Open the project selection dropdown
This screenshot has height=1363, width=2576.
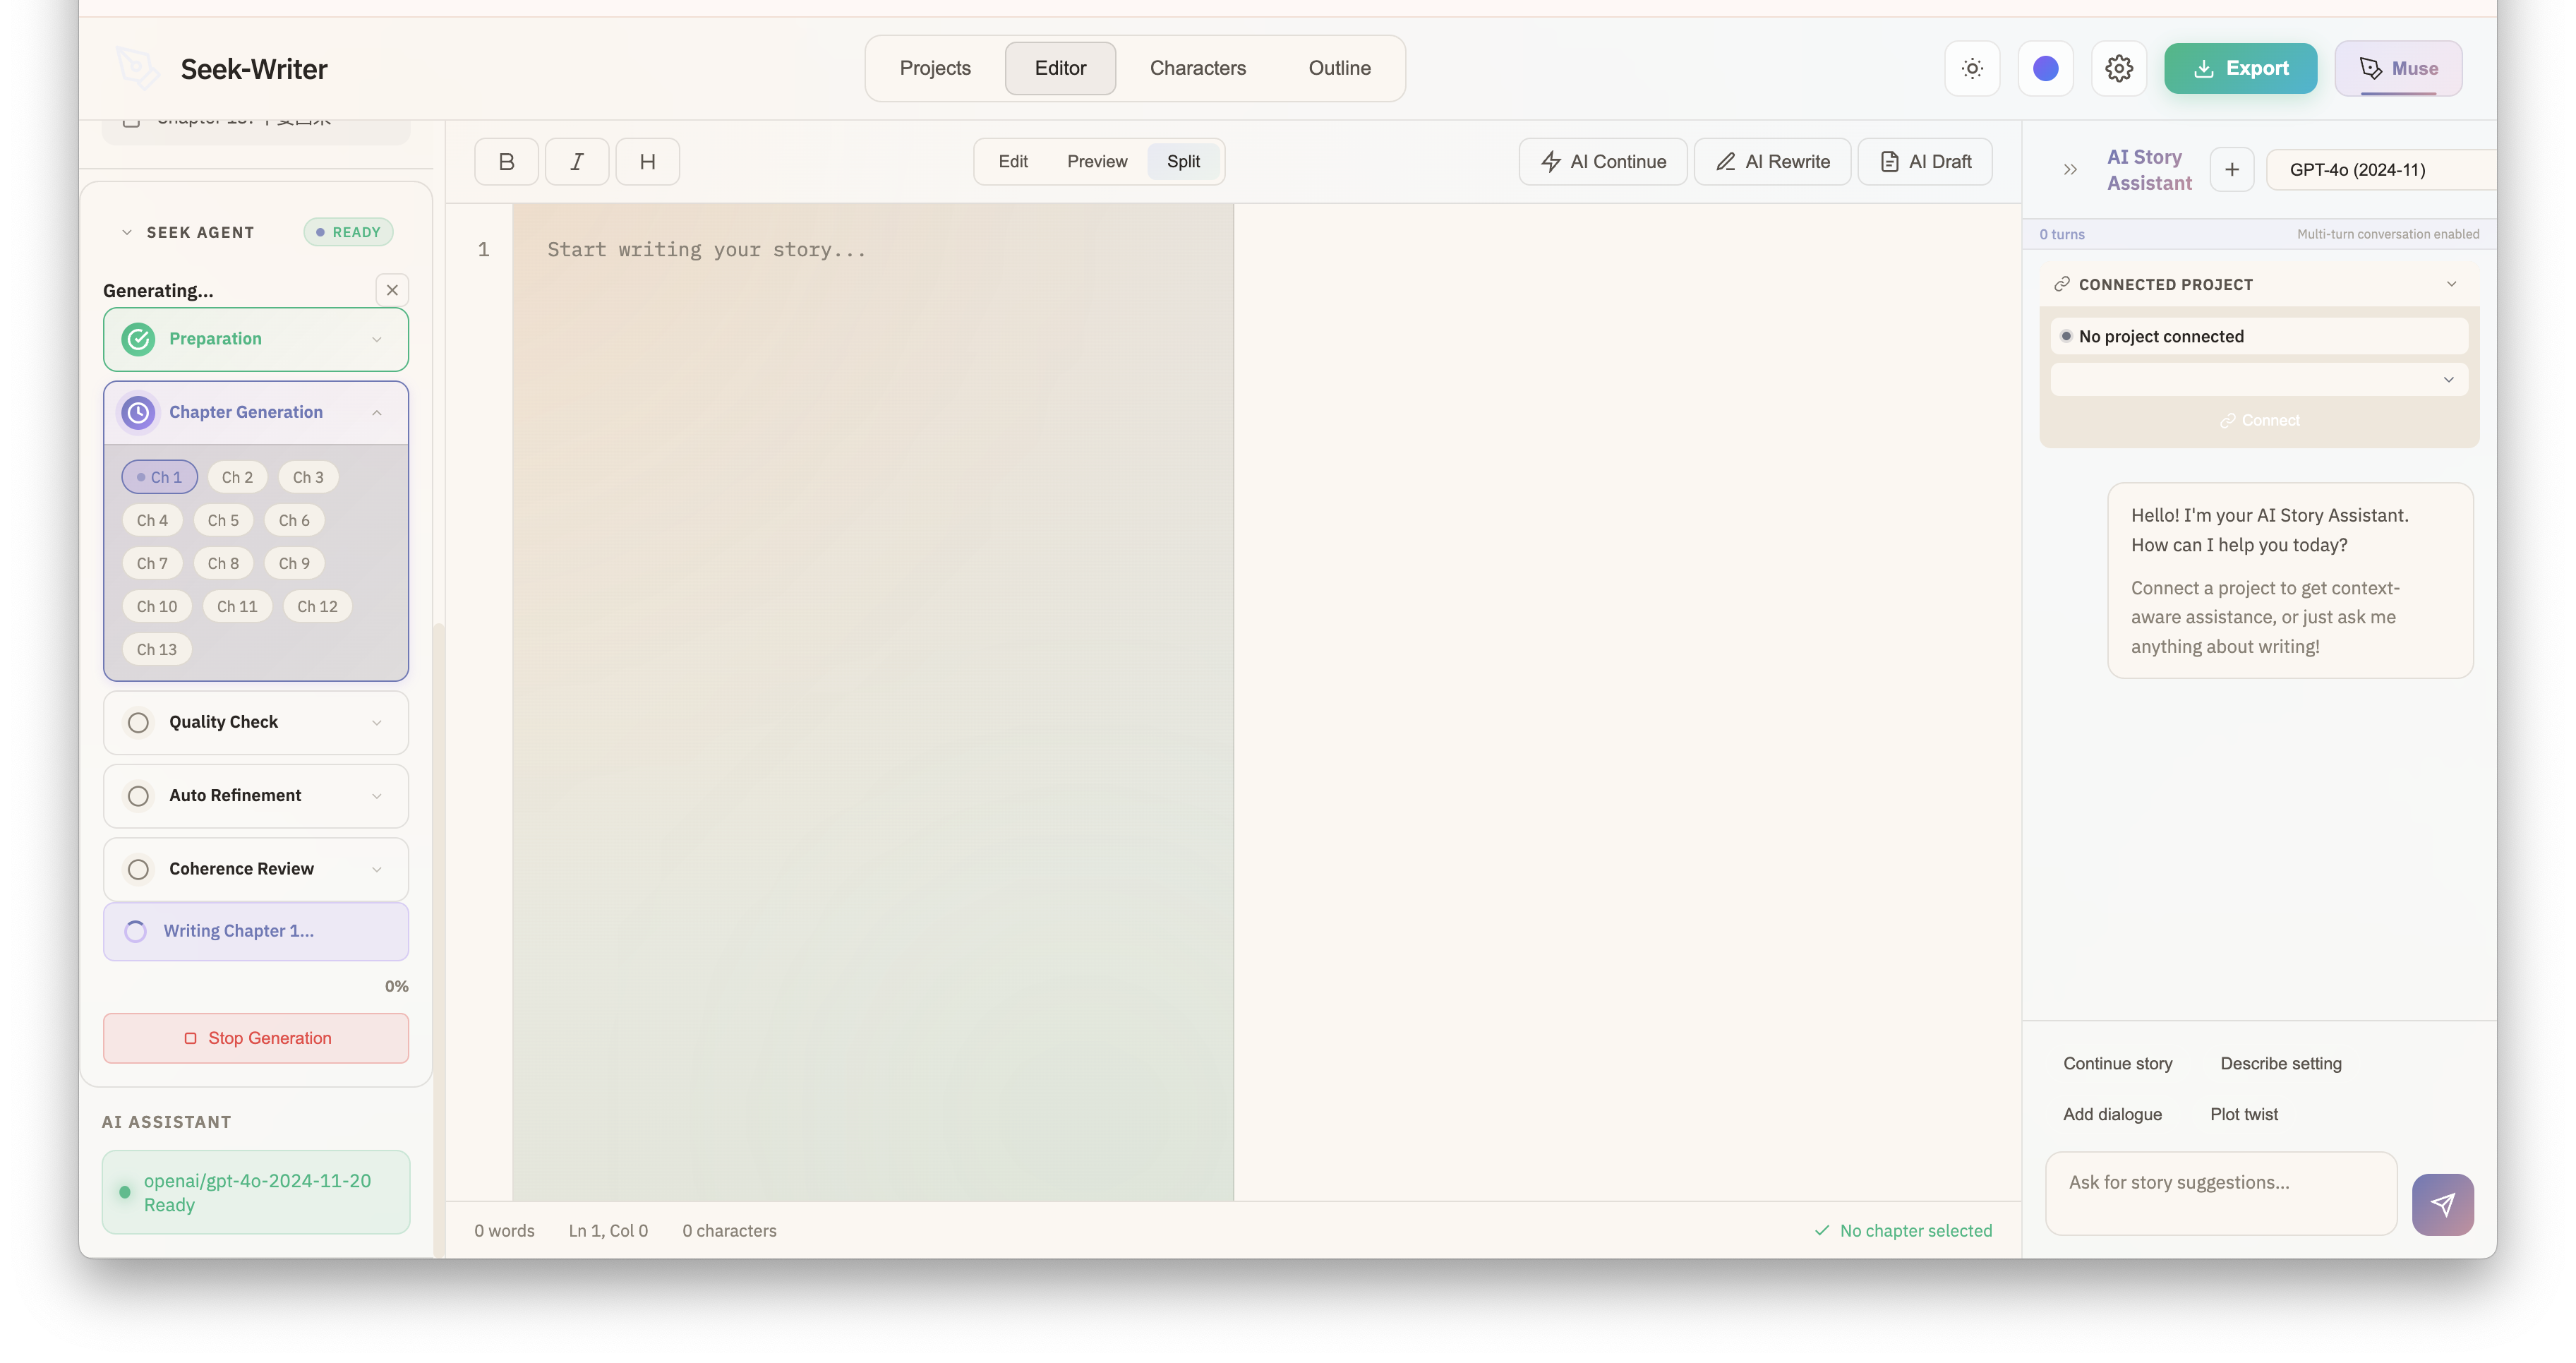[x=2259, y=379]
